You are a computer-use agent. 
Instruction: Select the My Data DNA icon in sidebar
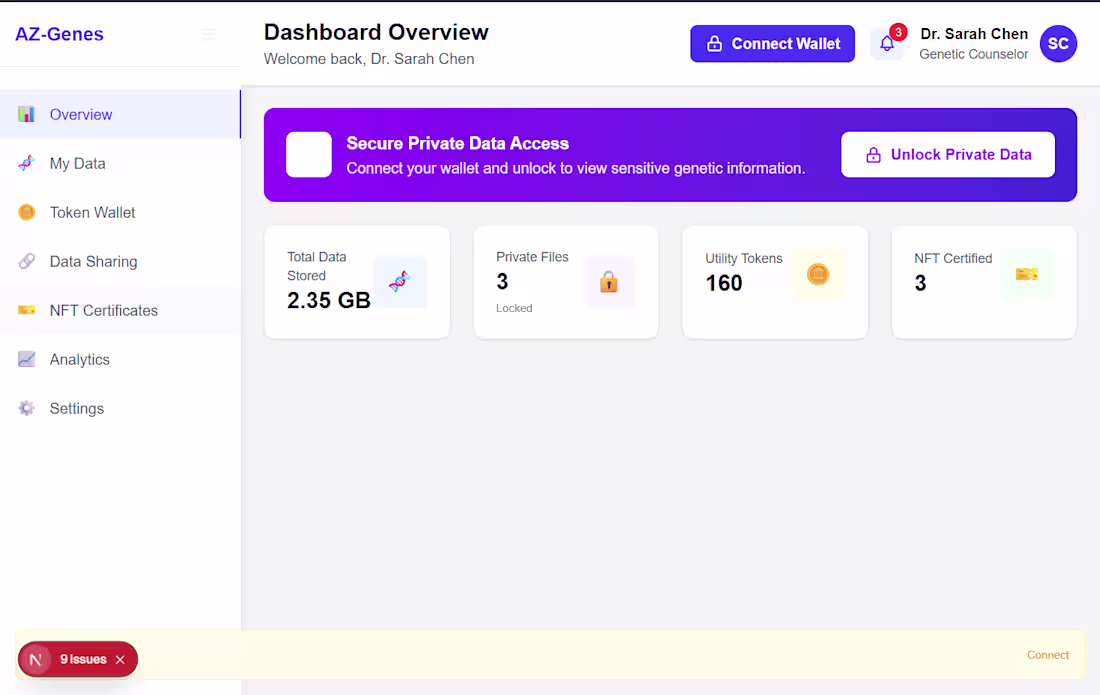[x=26, y=163]
